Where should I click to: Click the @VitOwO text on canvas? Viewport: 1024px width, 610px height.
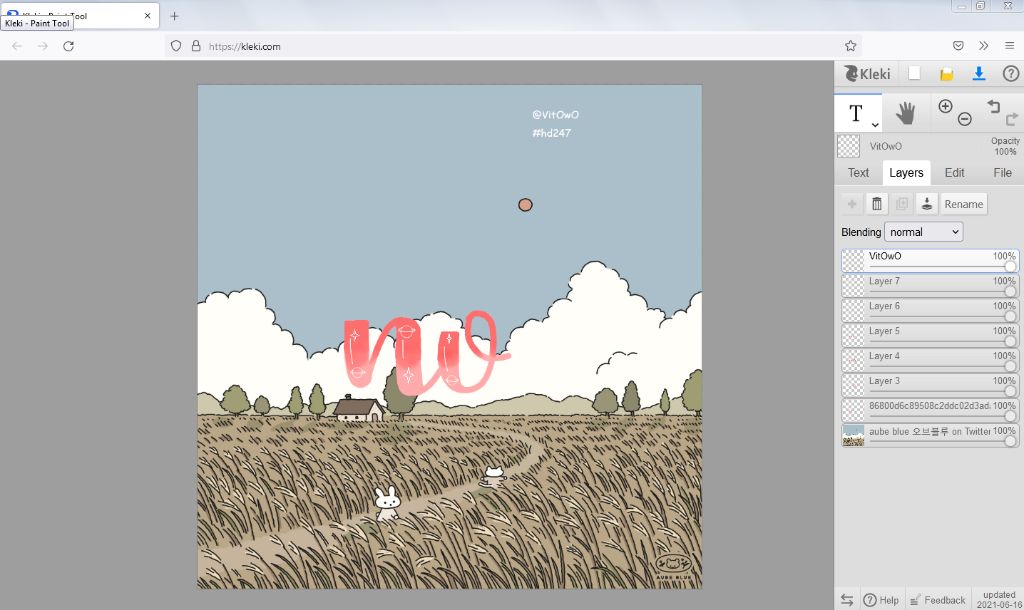(x=555, y=114)
